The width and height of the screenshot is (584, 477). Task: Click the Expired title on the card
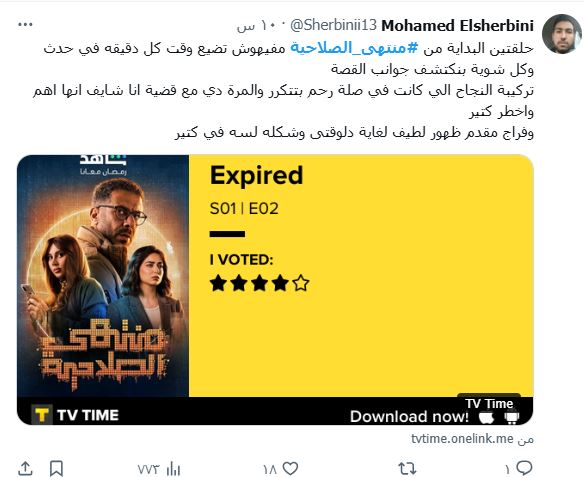256,175
